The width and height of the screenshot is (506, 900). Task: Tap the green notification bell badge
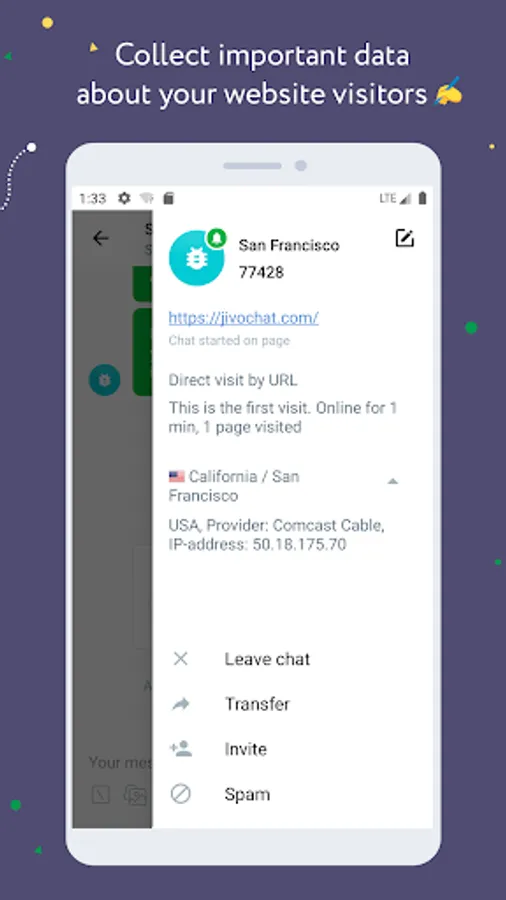click(x=216, y=238)
